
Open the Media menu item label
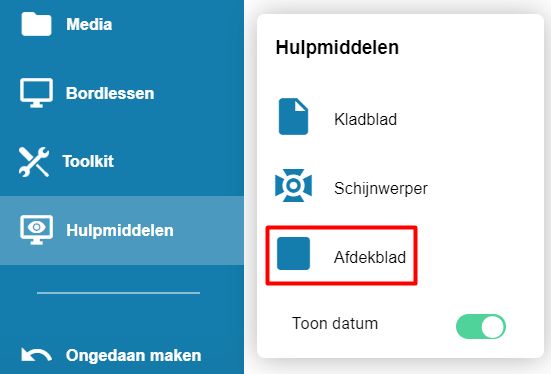coord(89,24)
